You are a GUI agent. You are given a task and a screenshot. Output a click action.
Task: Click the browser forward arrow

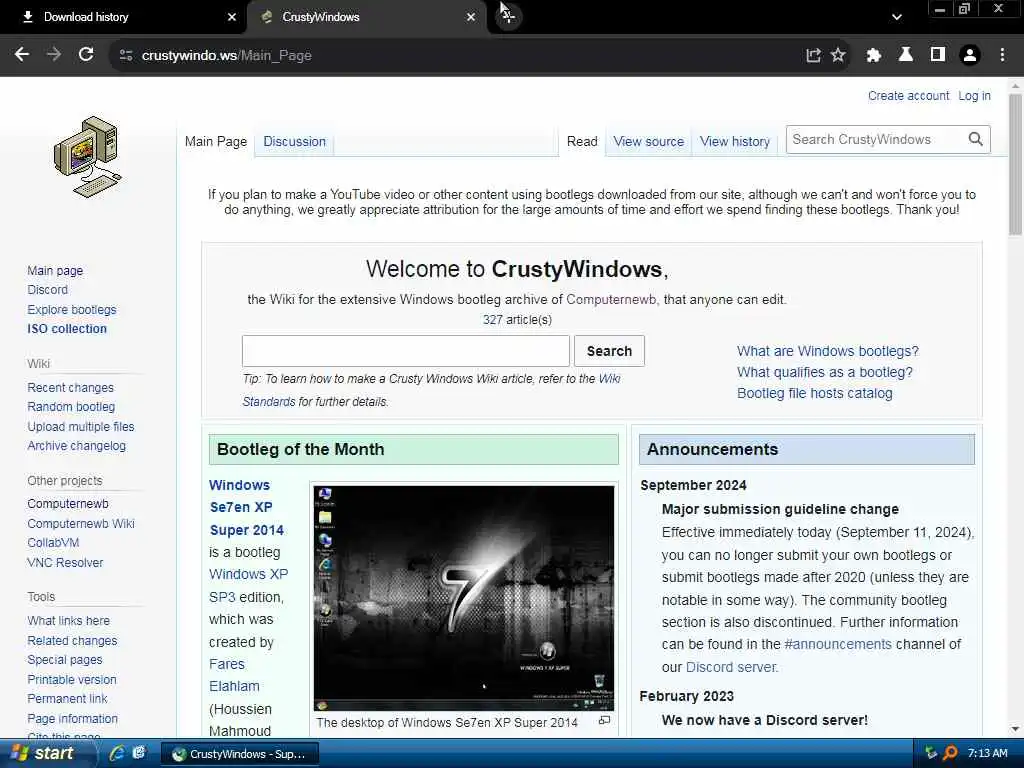coord(54,55)
